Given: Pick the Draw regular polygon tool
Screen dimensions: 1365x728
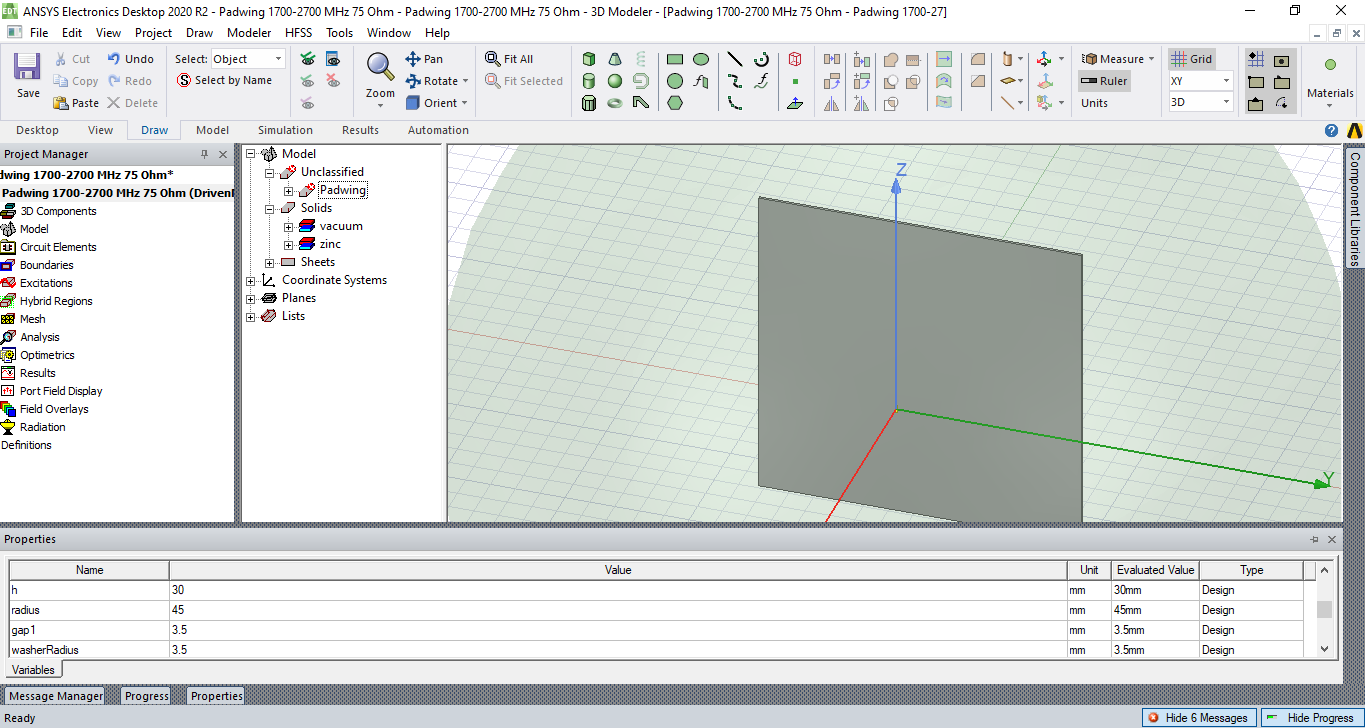Looking at the screenshot, I should [675, 103].
